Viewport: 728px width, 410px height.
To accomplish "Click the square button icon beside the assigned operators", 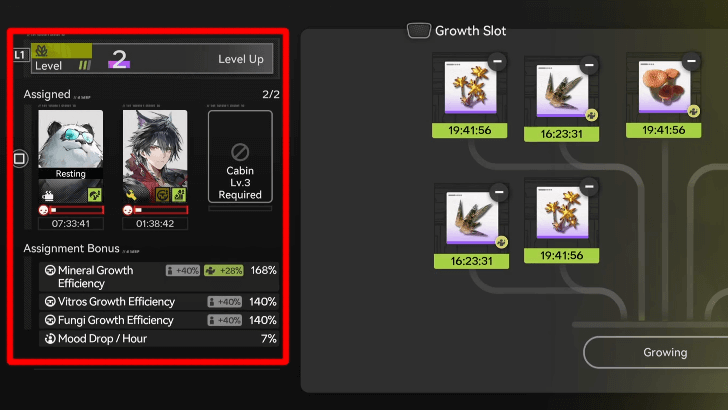I will click(x=20, y=159).
